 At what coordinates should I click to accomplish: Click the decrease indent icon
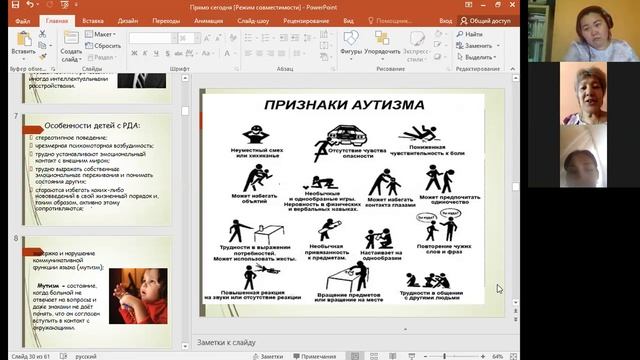284,38
